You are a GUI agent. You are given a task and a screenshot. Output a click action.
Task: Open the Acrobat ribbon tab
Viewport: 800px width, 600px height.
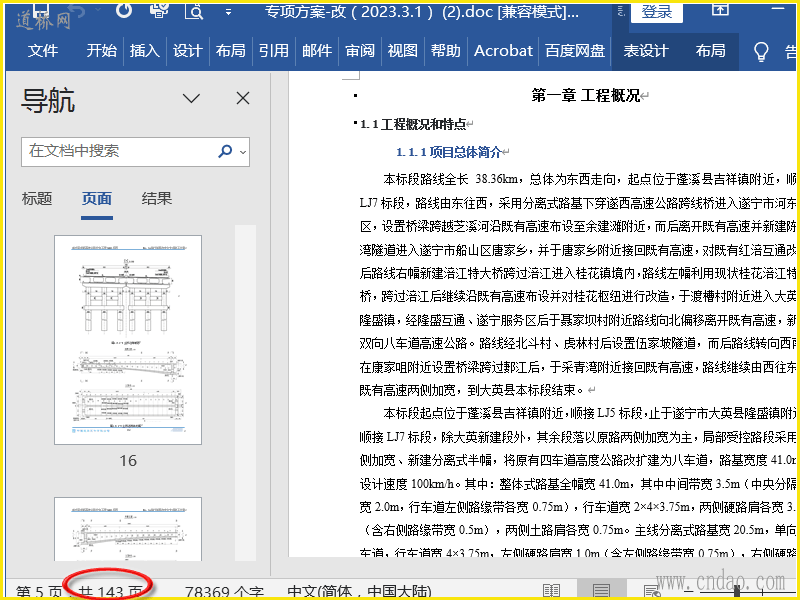[x=503, y=51]
